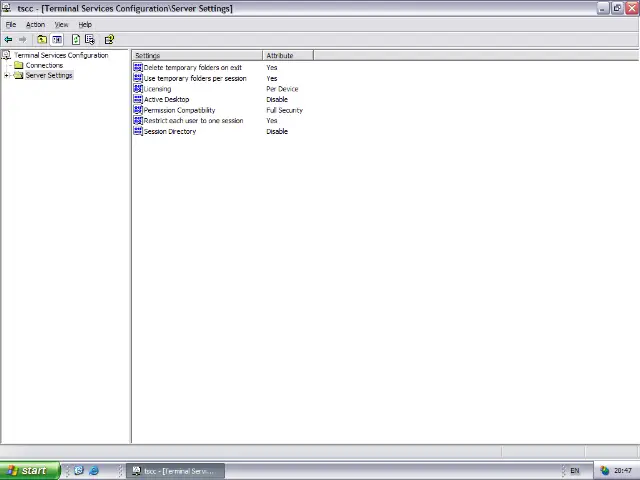Select Terminal Services Configuration tree root
The width and height of the screenshot is (640, 480).
tap(61, 55)
